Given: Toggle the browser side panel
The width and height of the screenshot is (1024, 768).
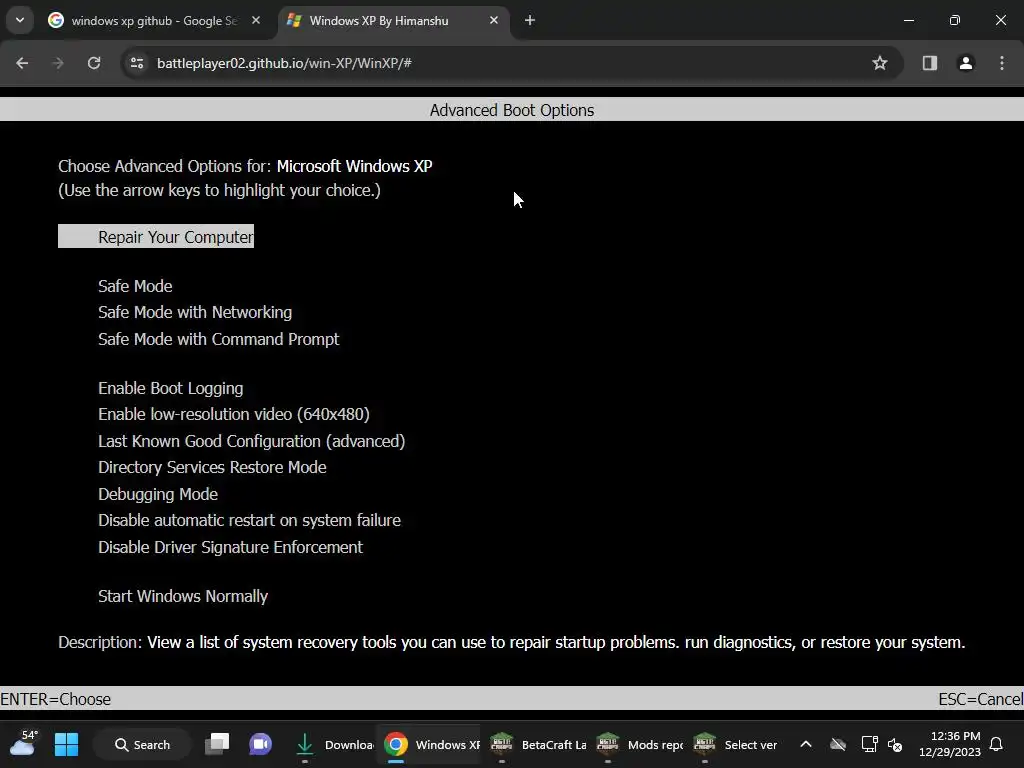Looking at the screenshot, I should 930,63.
